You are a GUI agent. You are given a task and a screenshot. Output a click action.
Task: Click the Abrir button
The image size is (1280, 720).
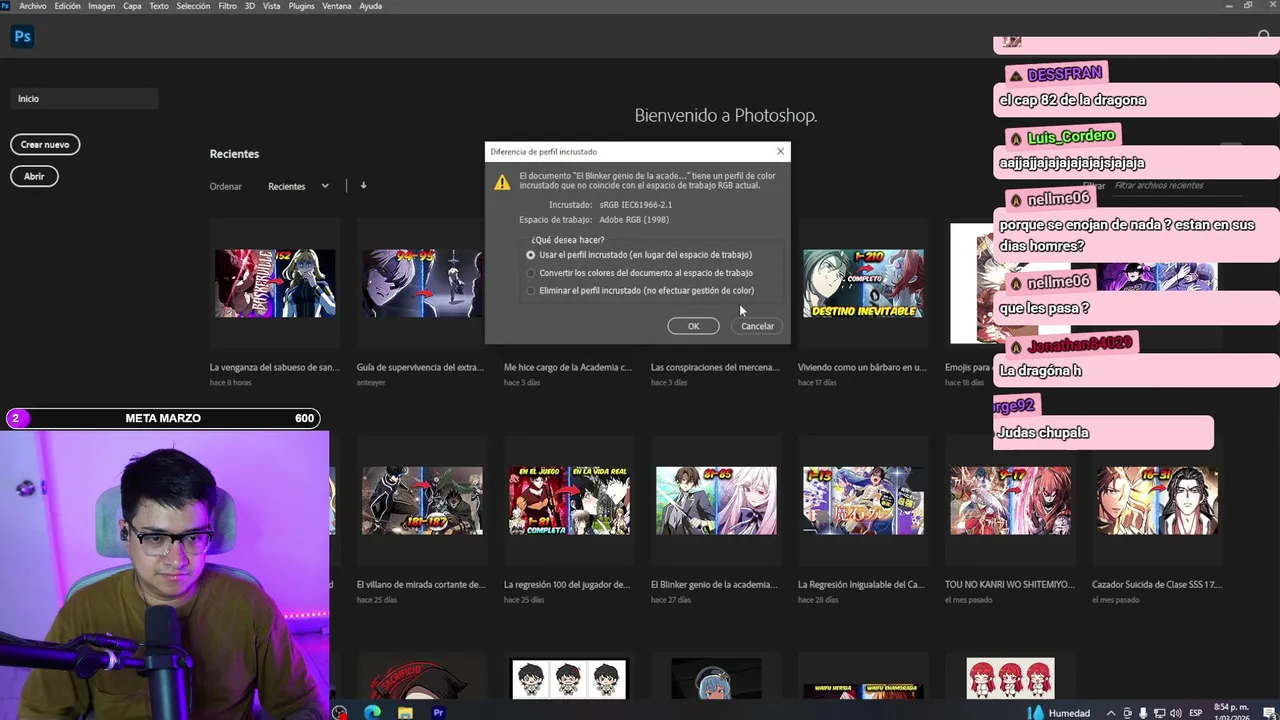(34, 176)
